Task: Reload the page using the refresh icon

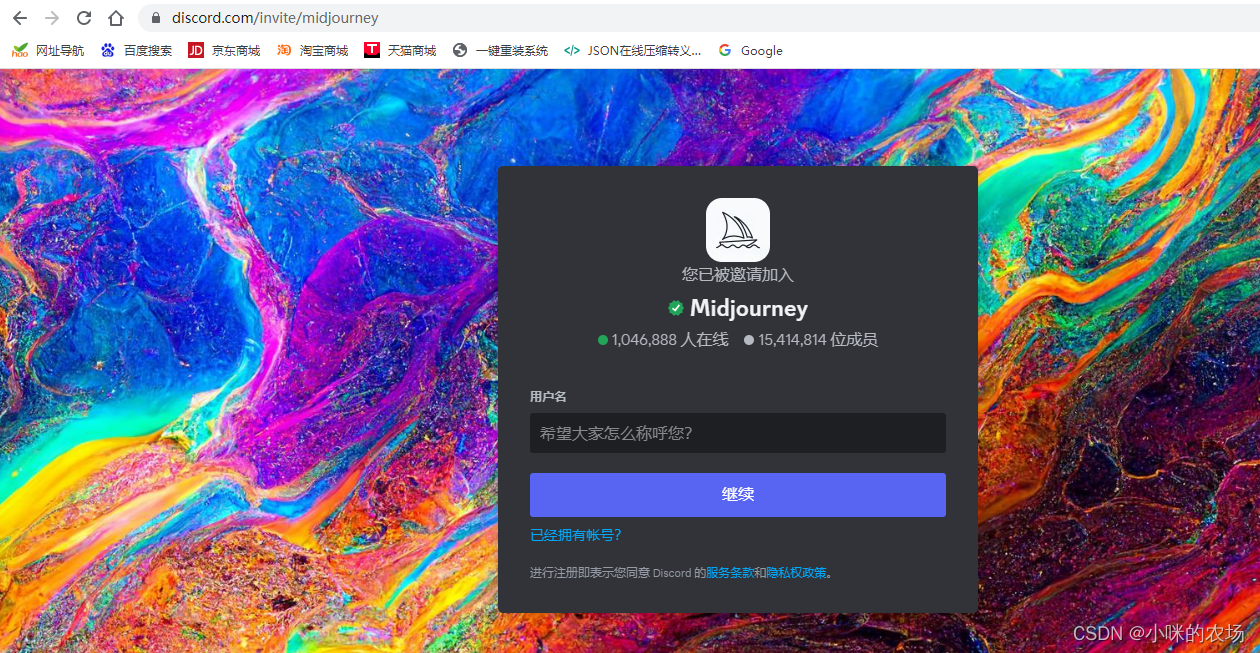Action: (84, 17)
